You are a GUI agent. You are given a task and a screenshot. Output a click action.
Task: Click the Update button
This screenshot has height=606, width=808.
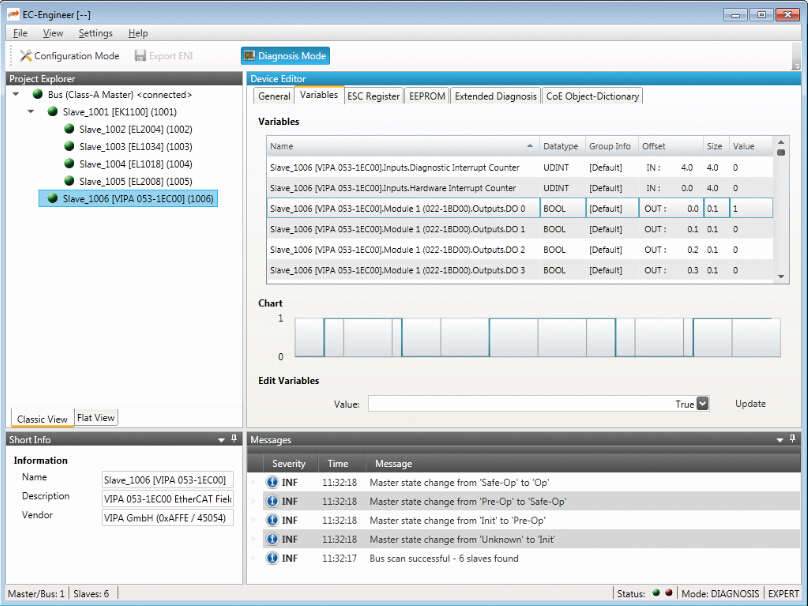coord(750,403)
